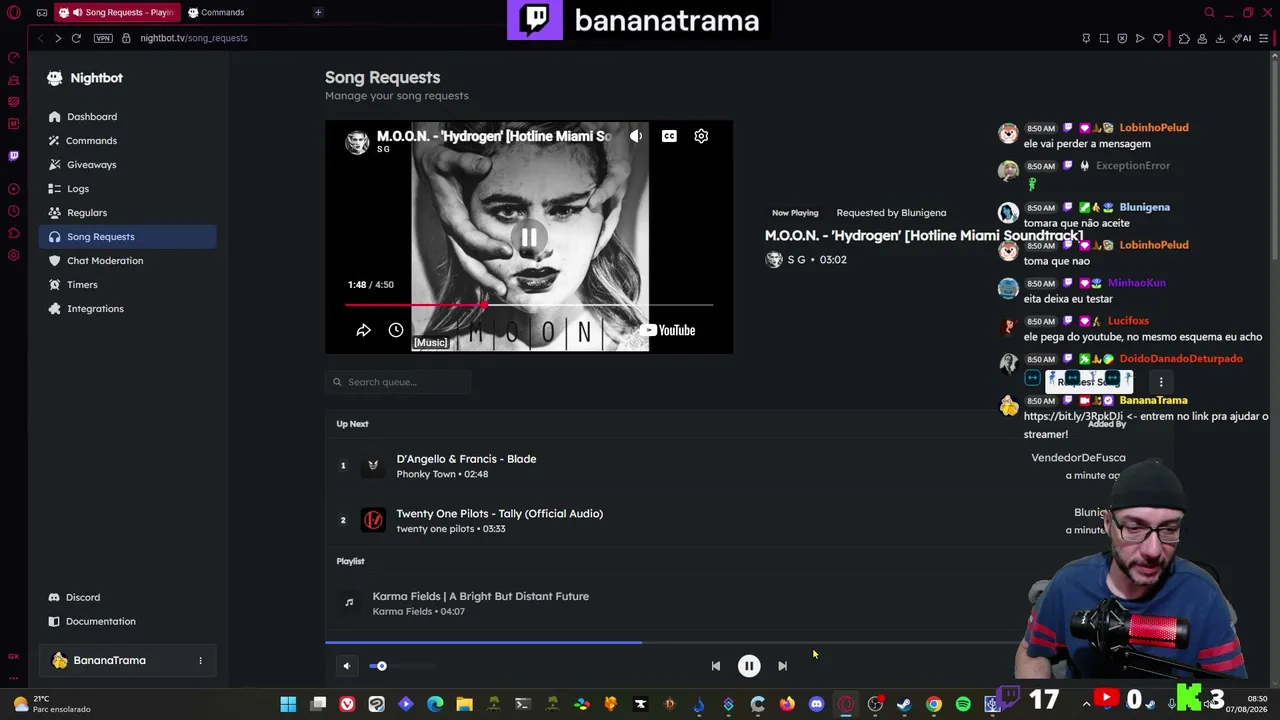Open Timers page

(127, 285)
